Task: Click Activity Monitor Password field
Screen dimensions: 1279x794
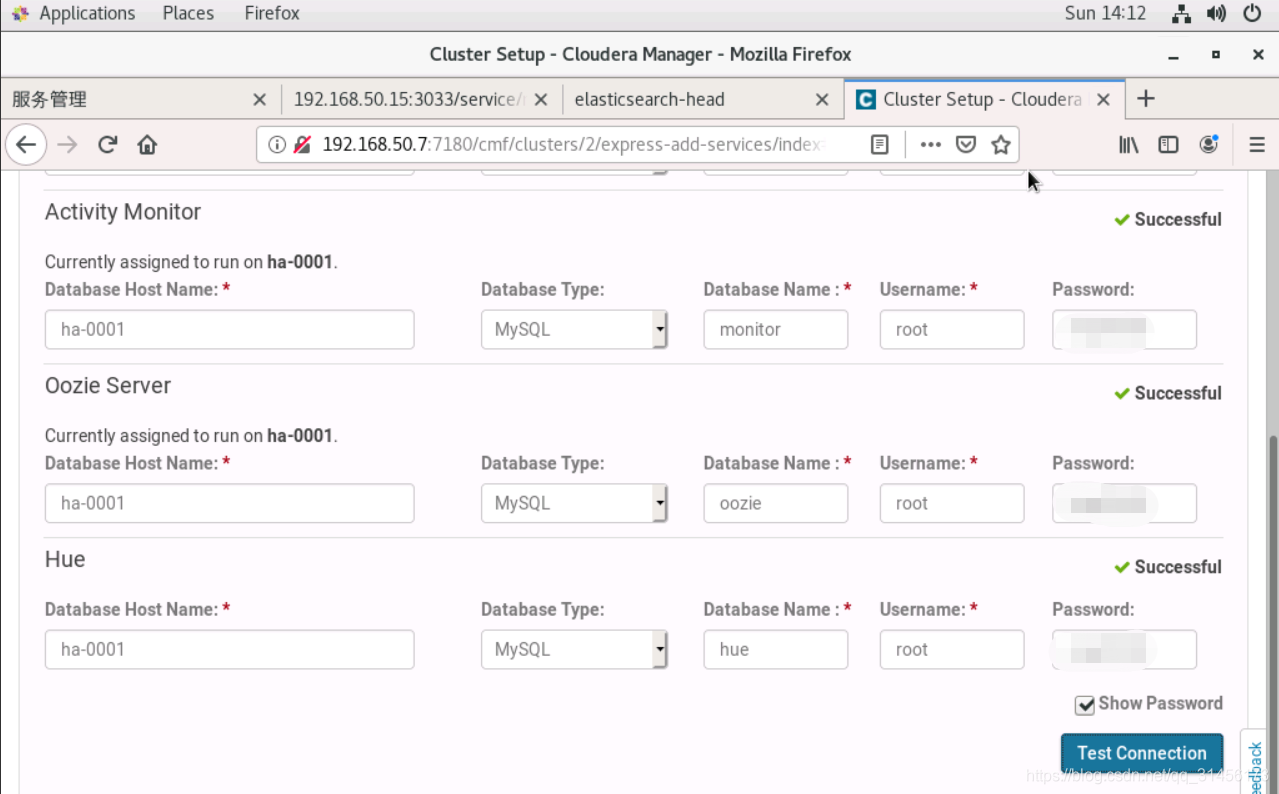Action: (1125, 329)
